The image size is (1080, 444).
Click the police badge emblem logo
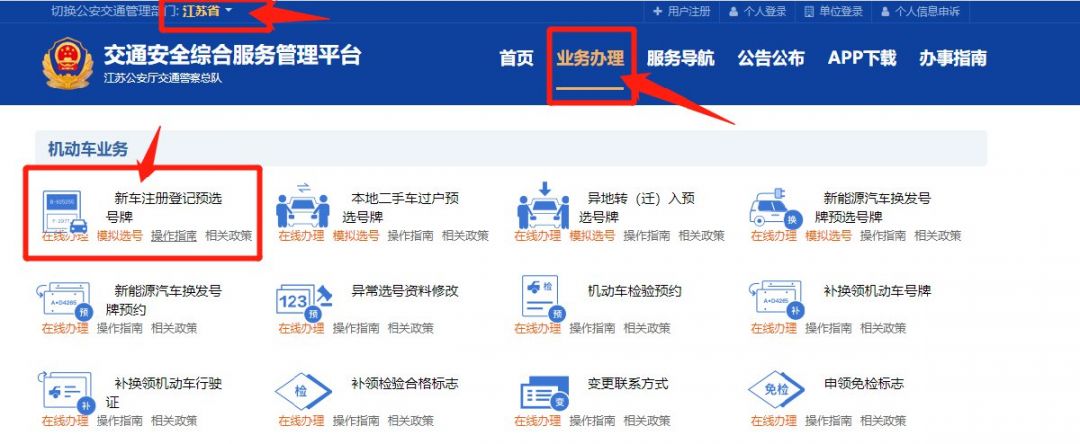click(x=67, y=63)
